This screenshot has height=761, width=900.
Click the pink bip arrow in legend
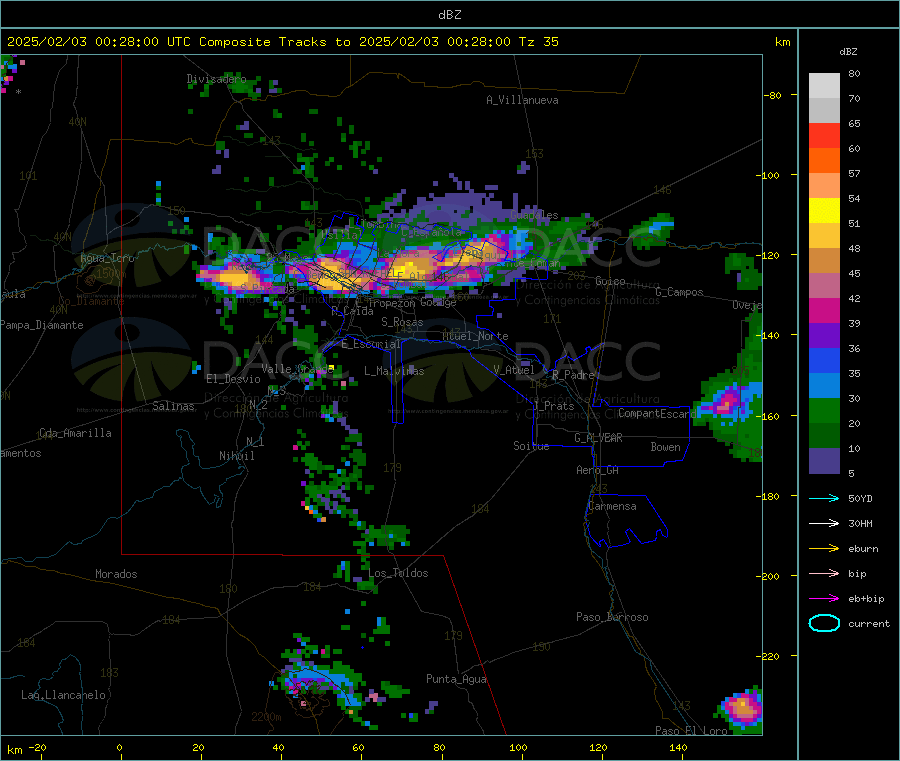coord(824,573)
